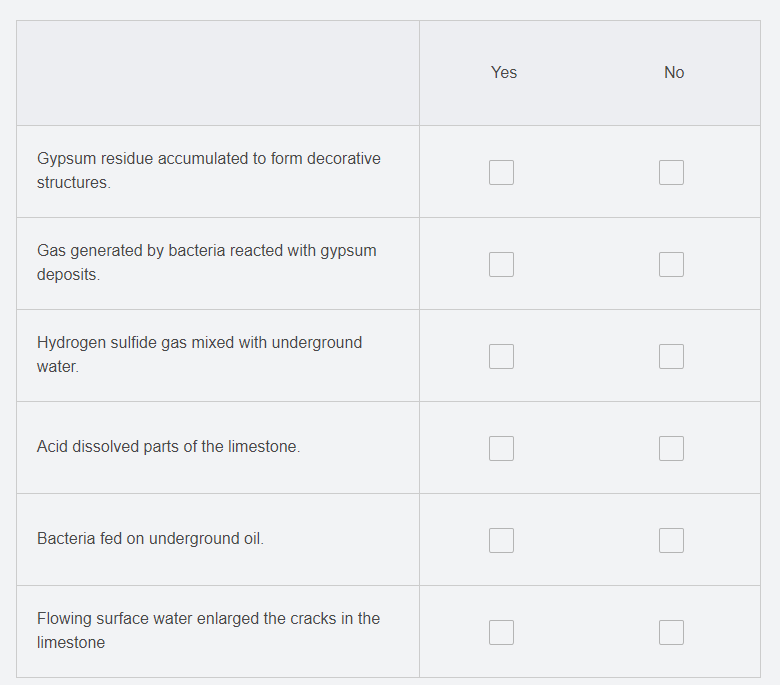Select No for hydrogen sulfide mixed with water

pyautogui.click(x=671, y=356)
